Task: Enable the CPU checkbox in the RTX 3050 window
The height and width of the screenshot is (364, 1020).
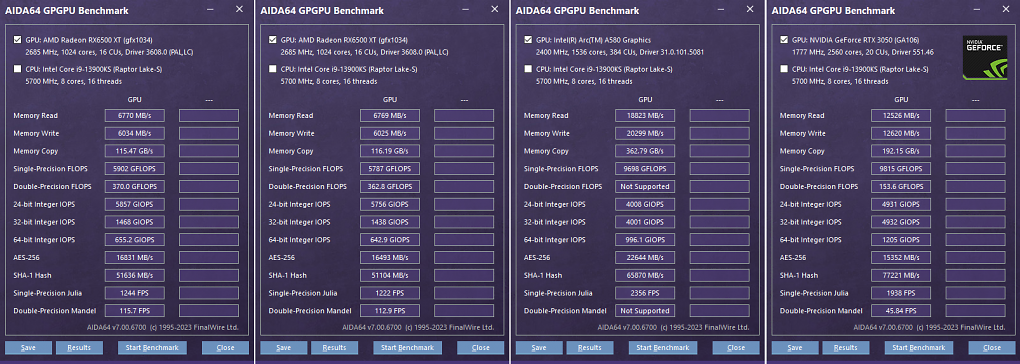Action: (784, 69)
